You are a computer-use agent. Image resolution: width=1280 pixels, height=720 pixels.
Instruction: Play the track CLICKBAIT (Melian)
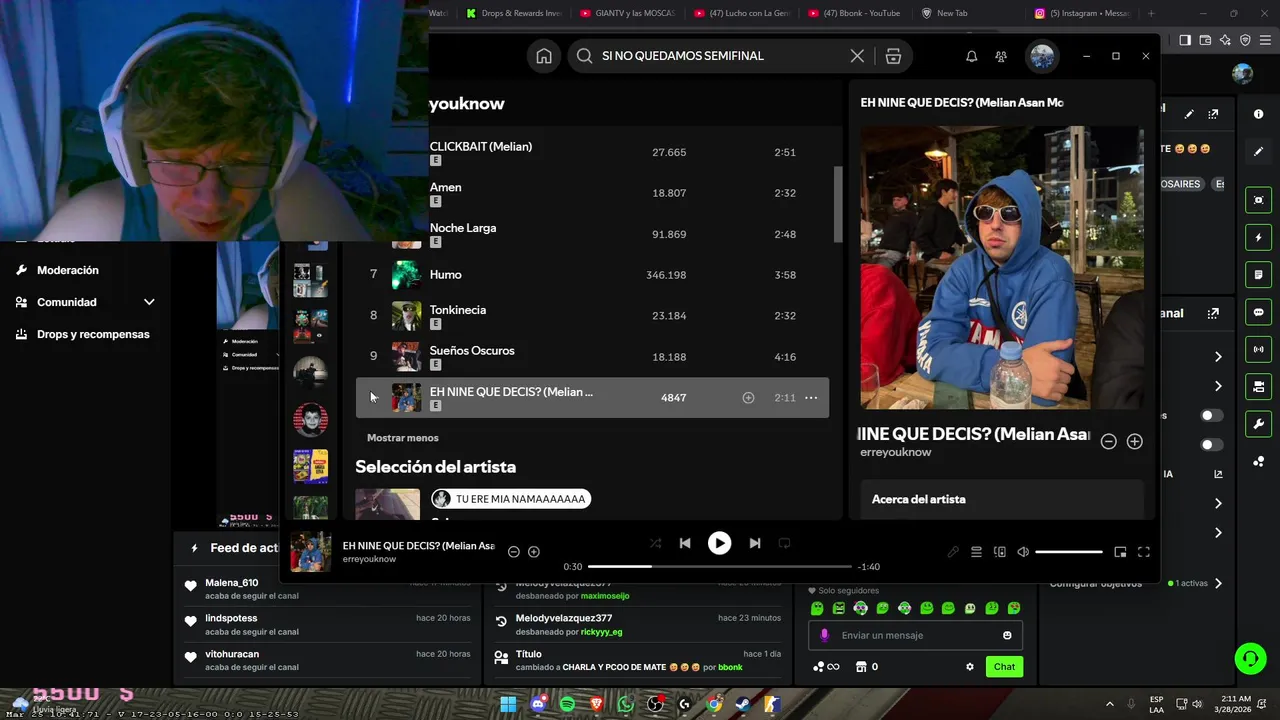click(480, 147)
